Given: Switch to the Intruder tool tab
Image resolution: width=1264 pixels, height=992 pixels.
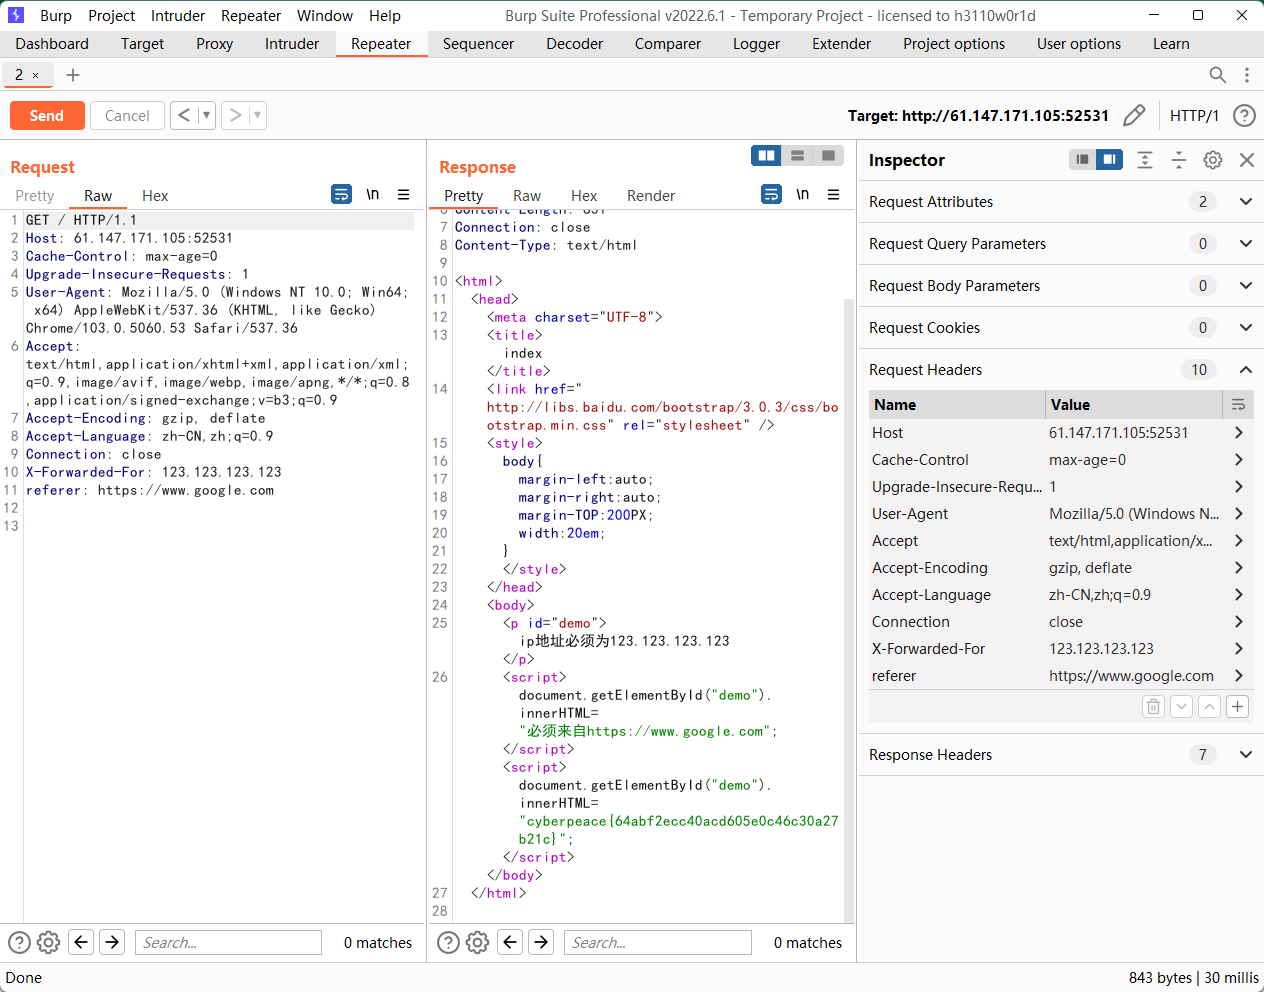Looking at the screenshot, I should (291, 44).
